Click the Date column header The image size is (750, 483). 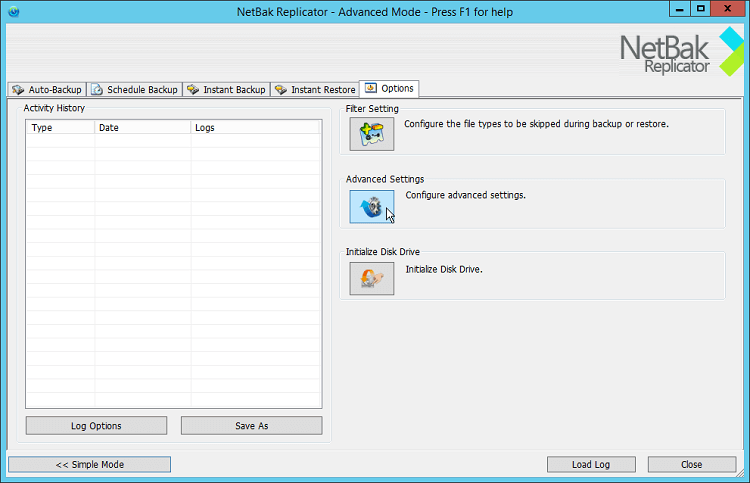tap(141, 128)
